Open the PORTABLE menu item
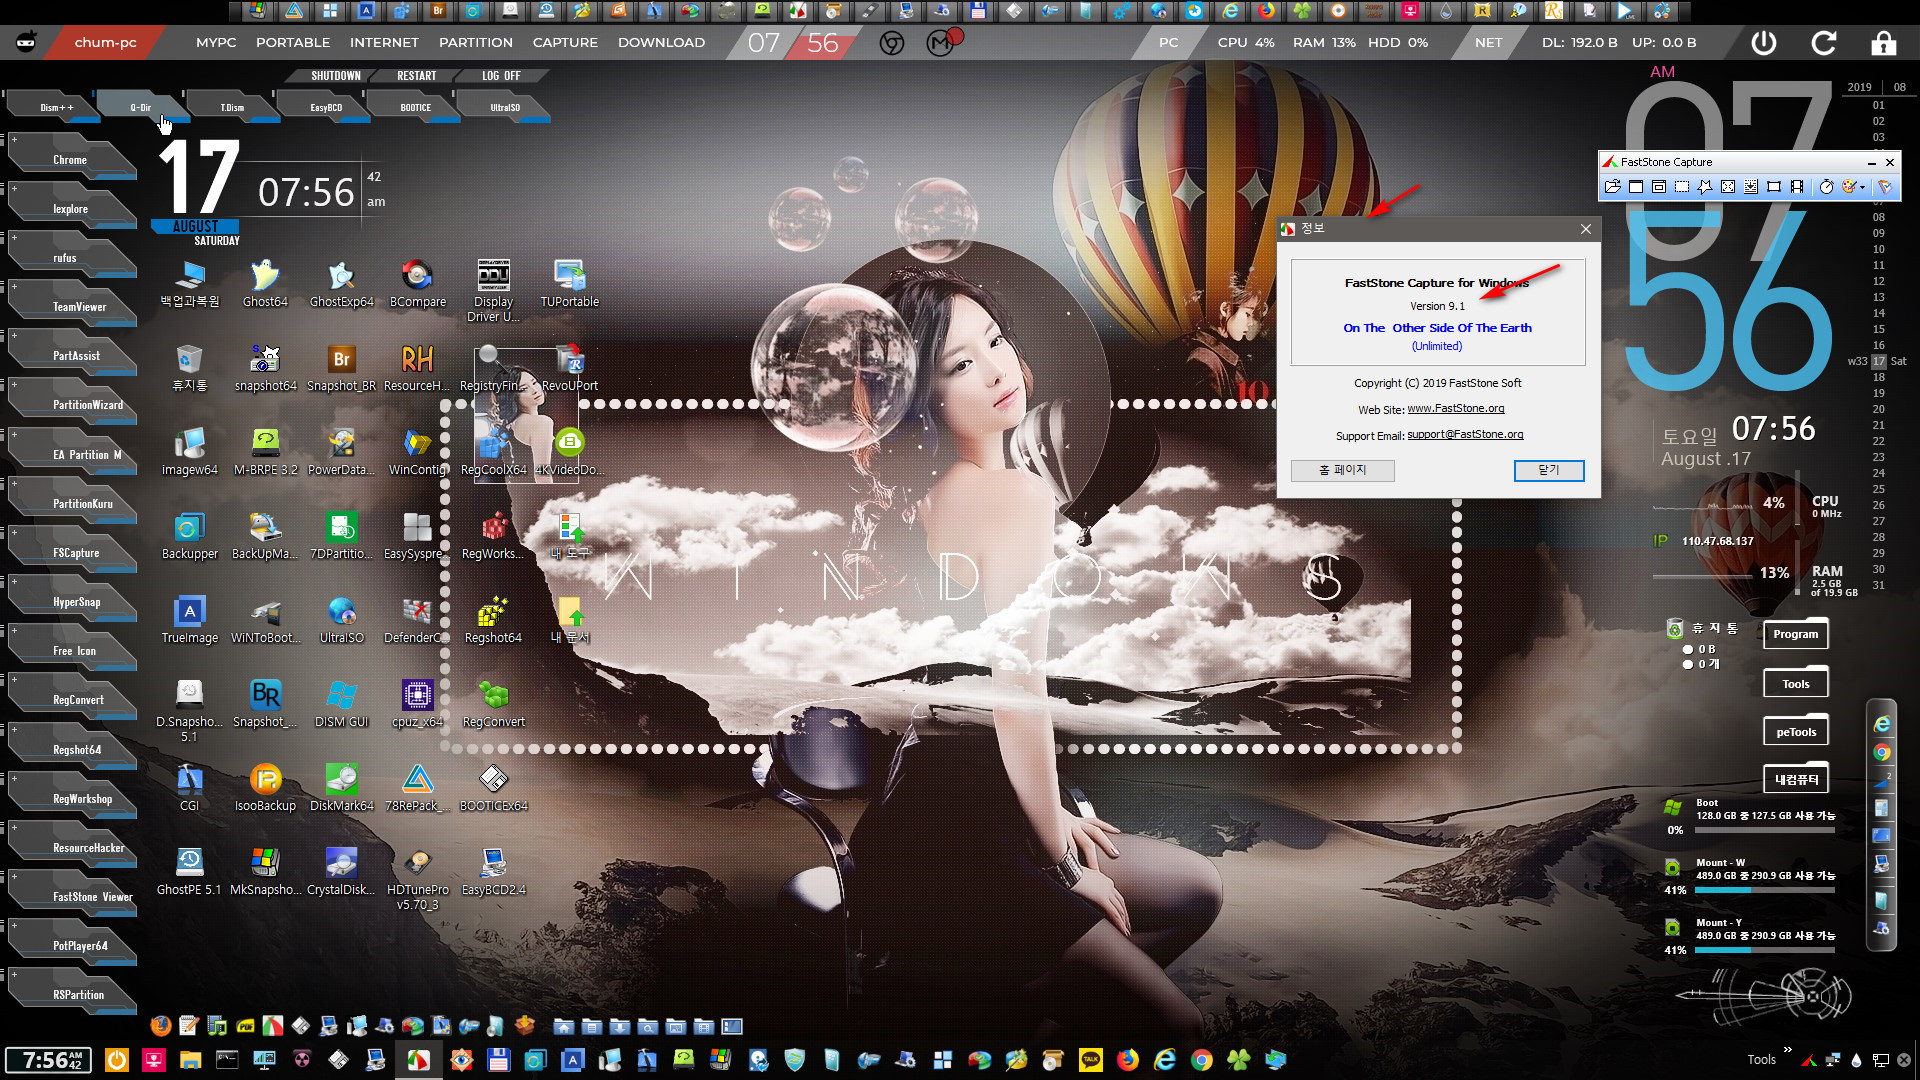The height and width of the screenshot is (1080, 1920). (x=293, y=43)
